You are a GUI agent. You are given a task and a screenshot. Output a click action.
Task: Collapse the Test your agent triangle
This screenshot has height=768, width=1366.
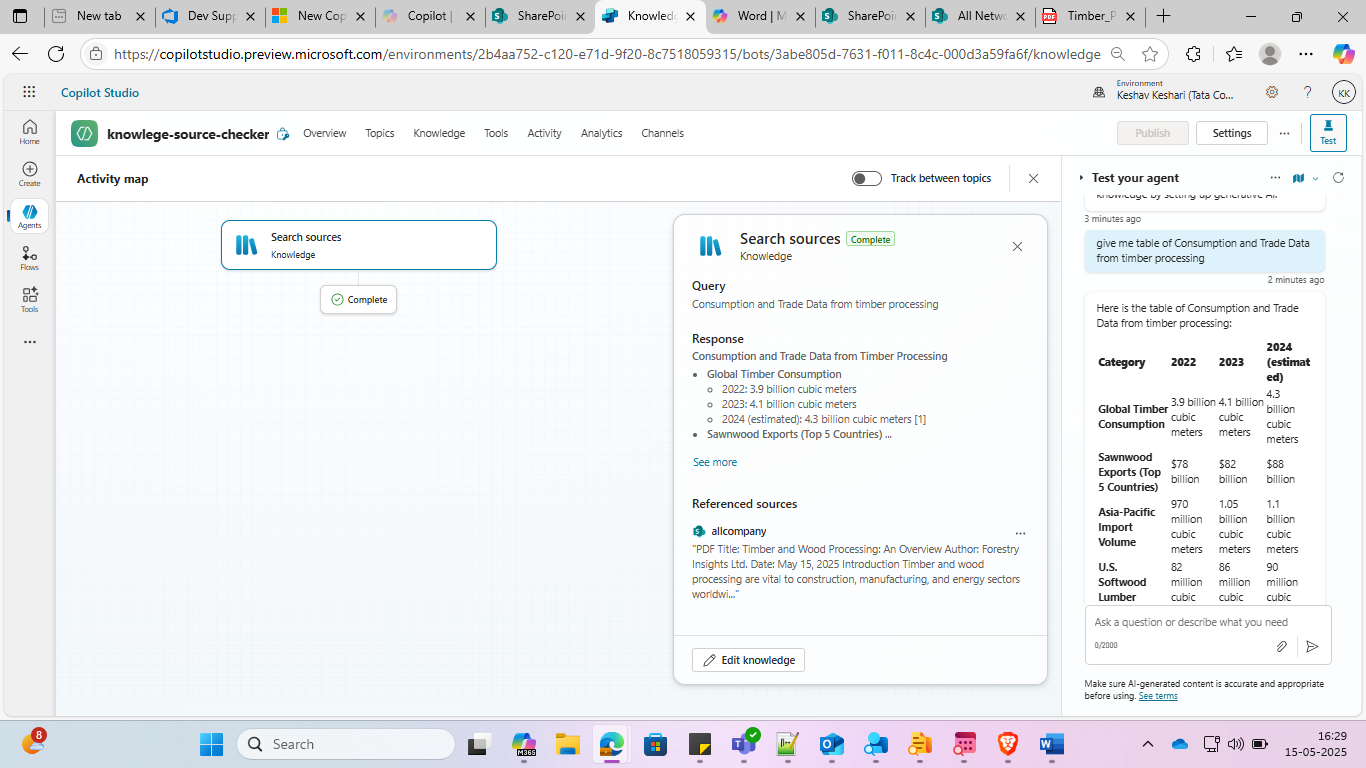(1081, 178)
